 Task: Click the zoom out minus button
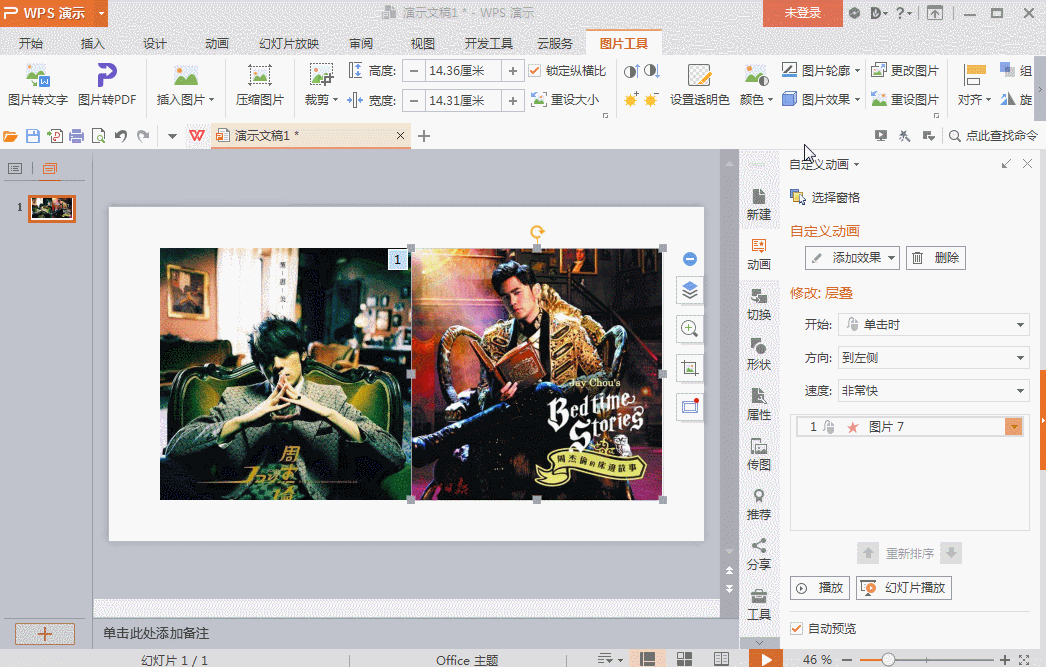pos(847,660)
